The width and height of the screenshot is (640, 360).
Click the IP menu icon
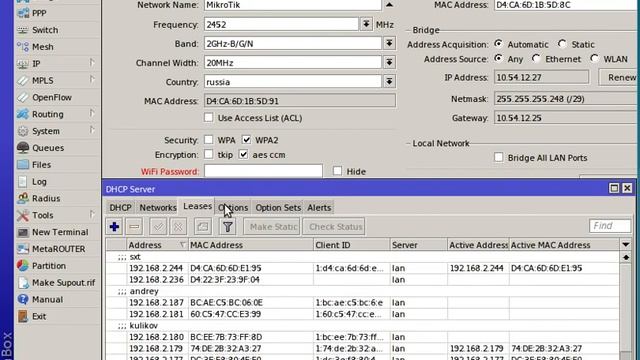(23, 63)
